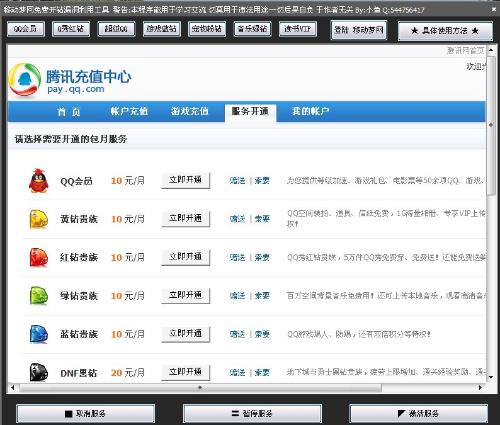Click the yellow diamond 黄钻贵族 icon
Viewport: 500px width, 425px height.
(x=39, y=219)
